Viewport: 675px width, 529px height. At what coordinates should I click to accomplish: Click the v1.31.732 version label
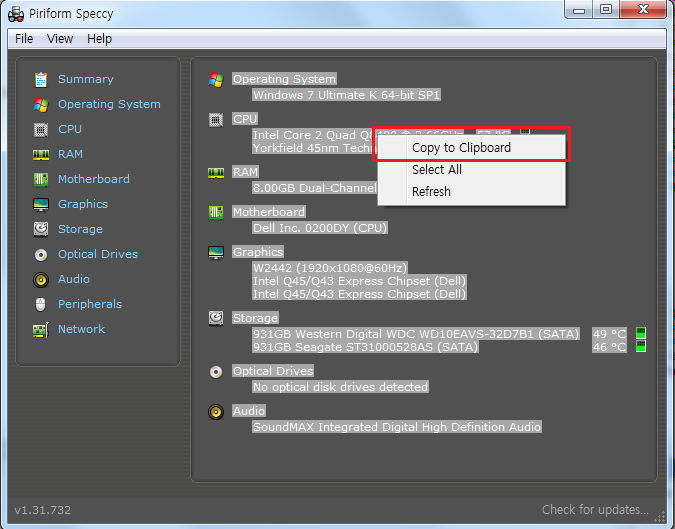pos(43,510)
